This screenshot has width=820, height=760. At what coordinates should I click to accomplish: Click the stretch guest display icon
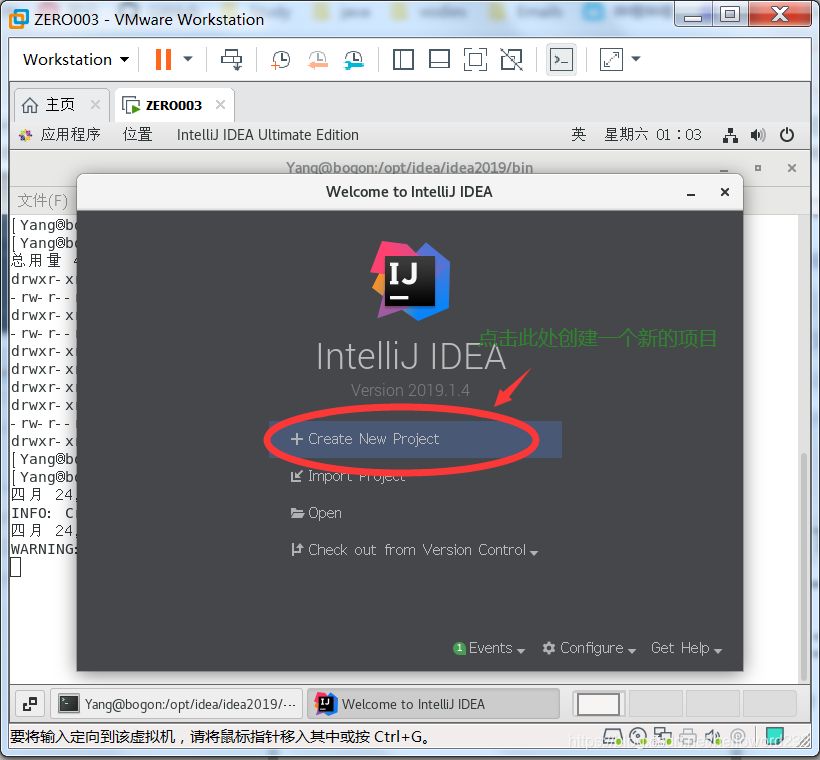611,59
